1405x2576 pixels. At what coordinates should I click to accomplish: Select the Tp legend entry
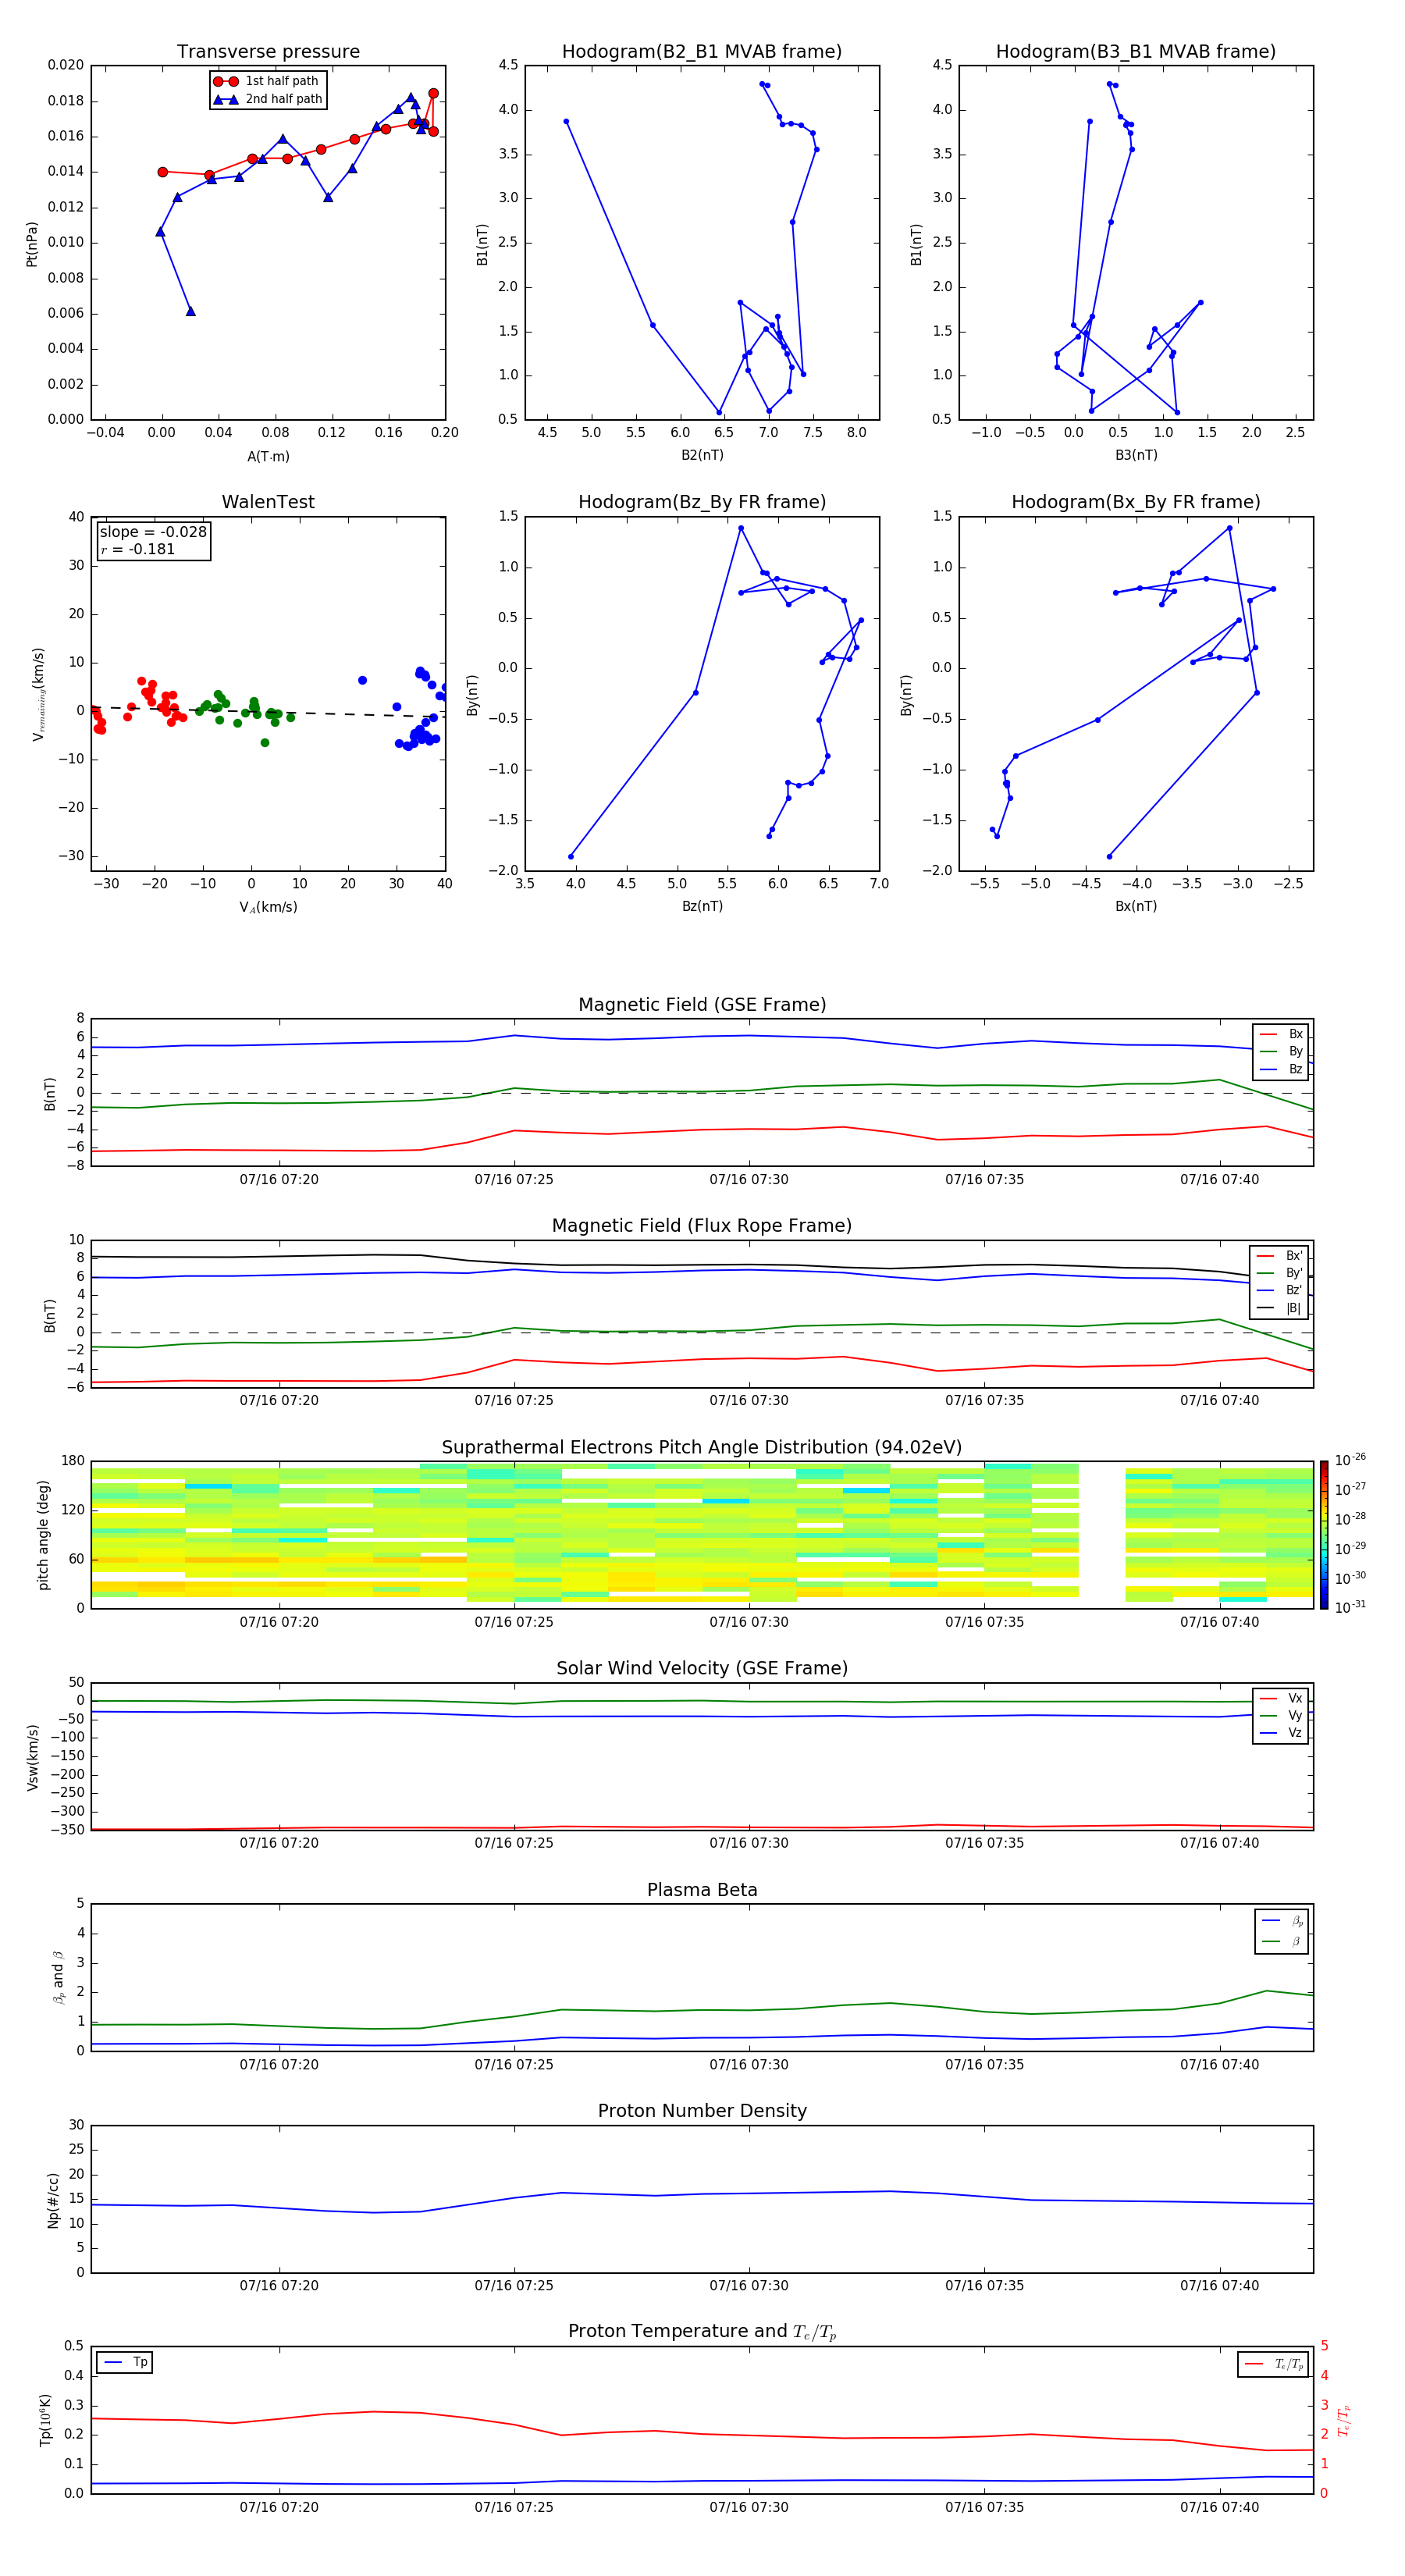[x=125, y=2362]
